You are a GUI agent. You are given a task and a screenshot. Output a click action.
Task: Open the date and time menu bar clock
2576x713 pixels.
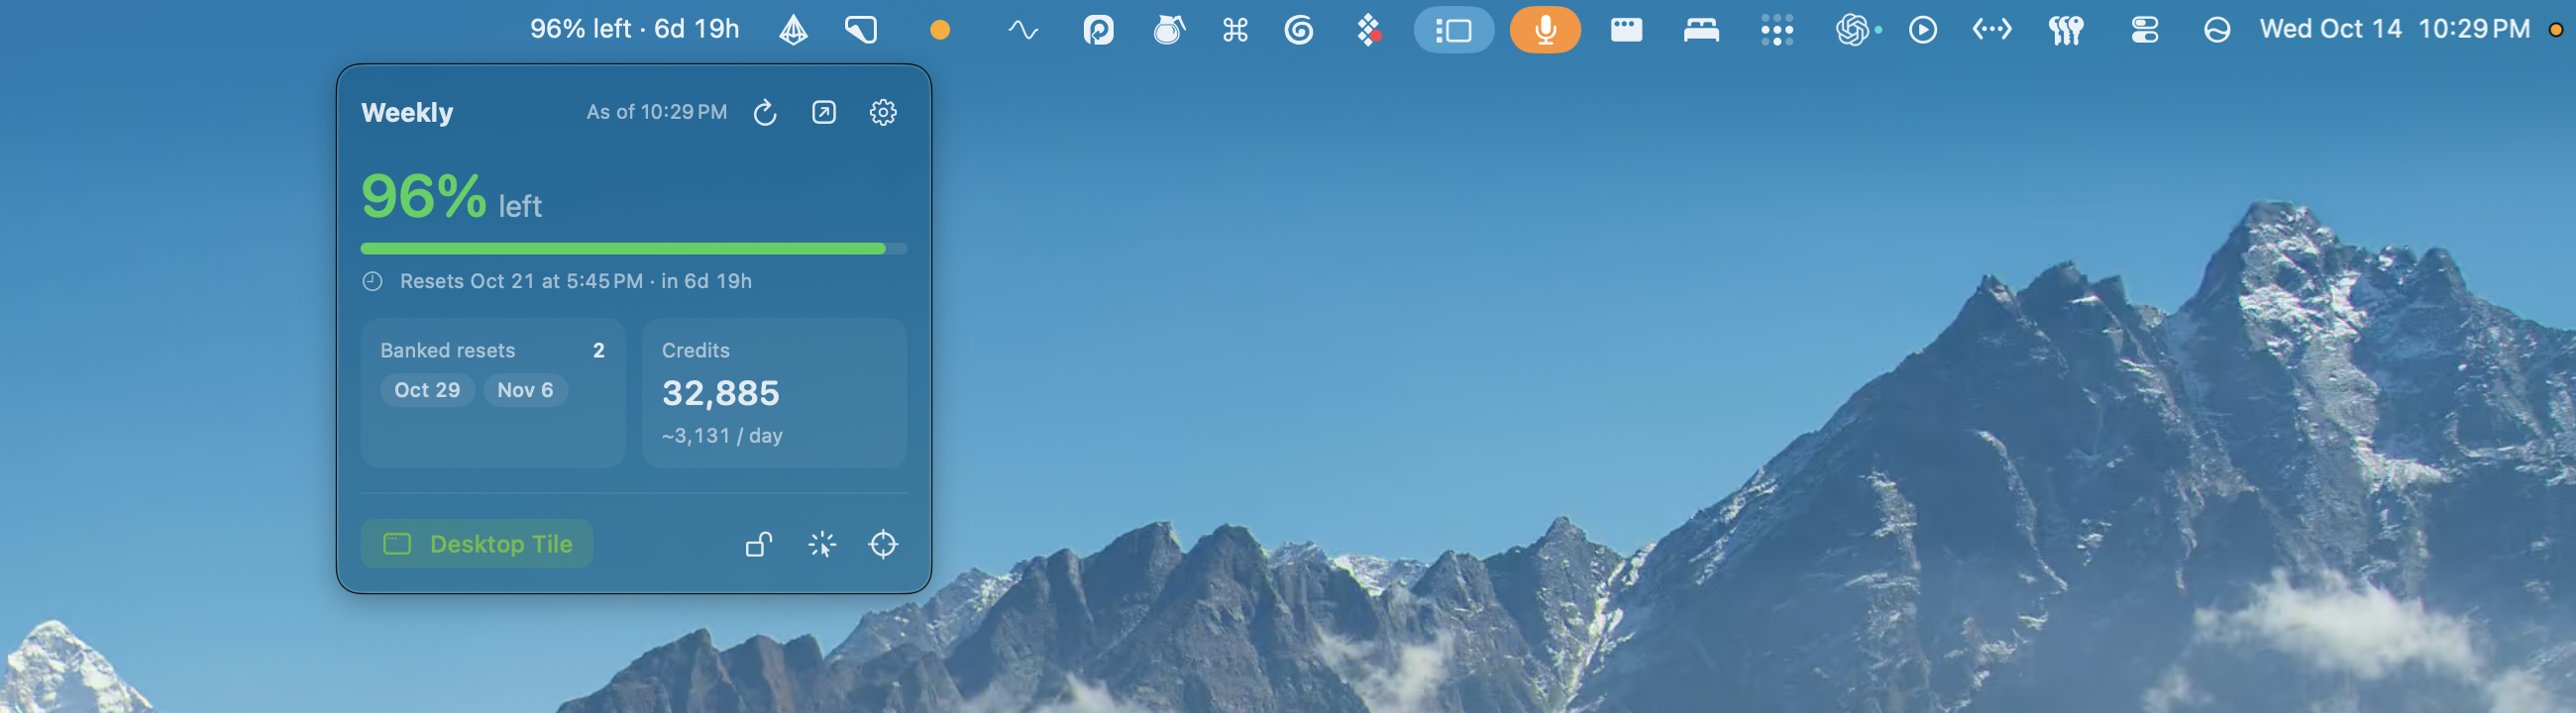(x=2395, y=29)
